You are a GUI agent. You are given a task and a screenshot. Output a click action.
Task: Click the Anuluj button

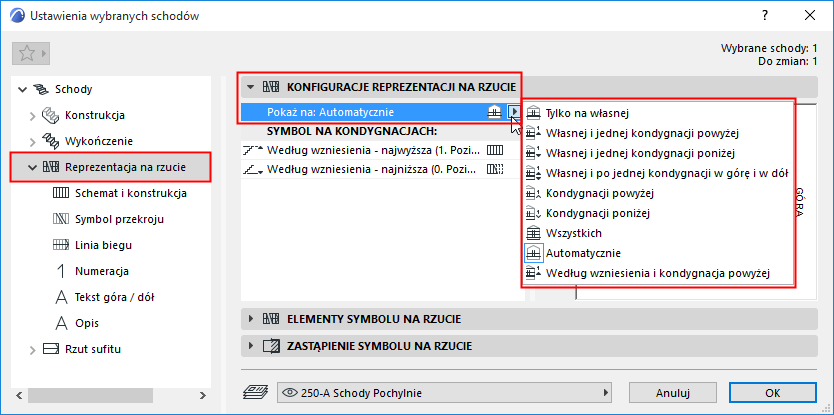click(x=673, y=393)
